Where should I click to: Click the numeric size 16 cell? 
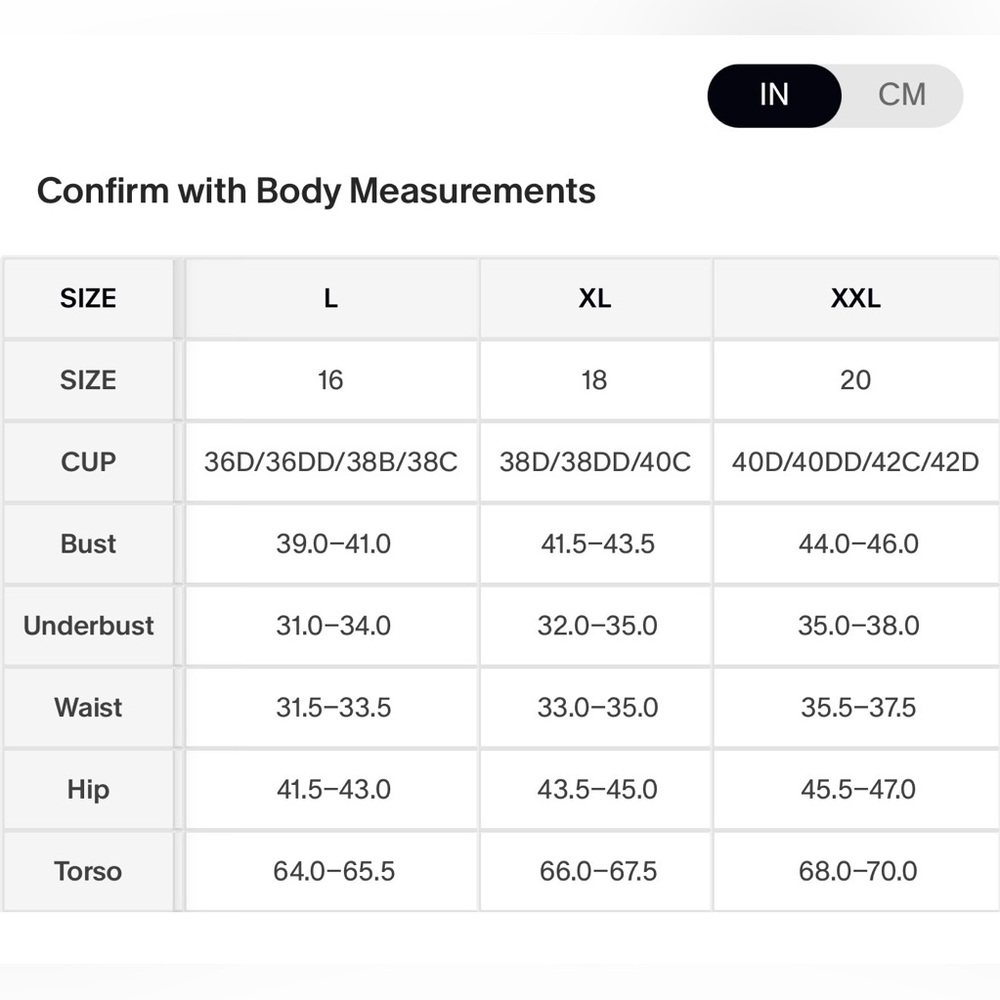331,380
